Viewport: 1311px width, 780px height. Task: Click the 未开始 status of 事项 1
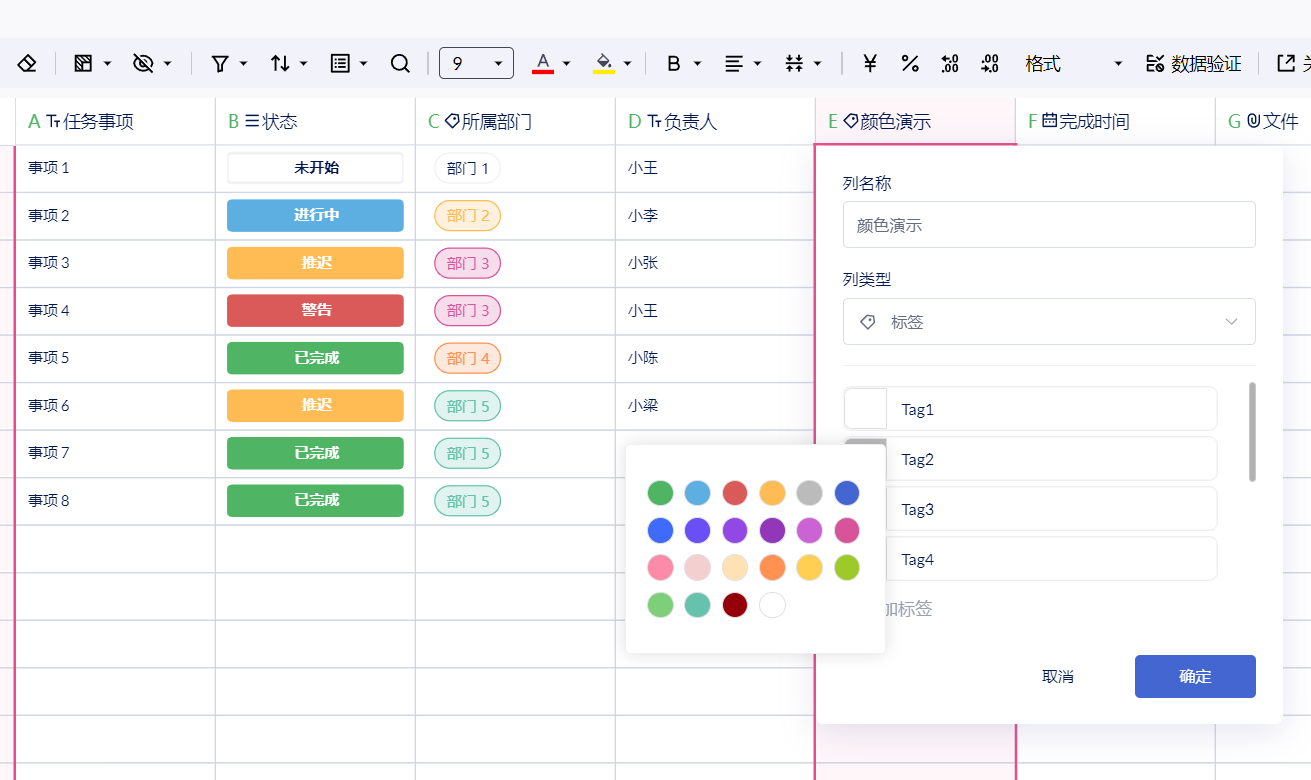(315, 168)
